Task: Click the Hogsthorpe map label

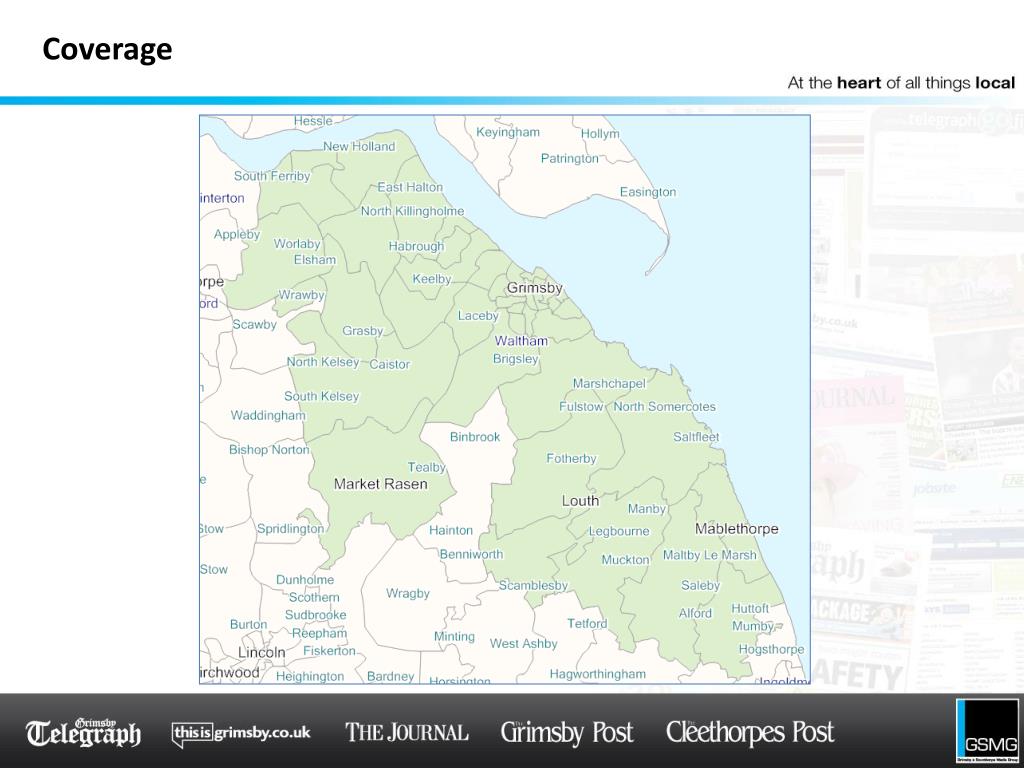Action: (x=771, y=650)
